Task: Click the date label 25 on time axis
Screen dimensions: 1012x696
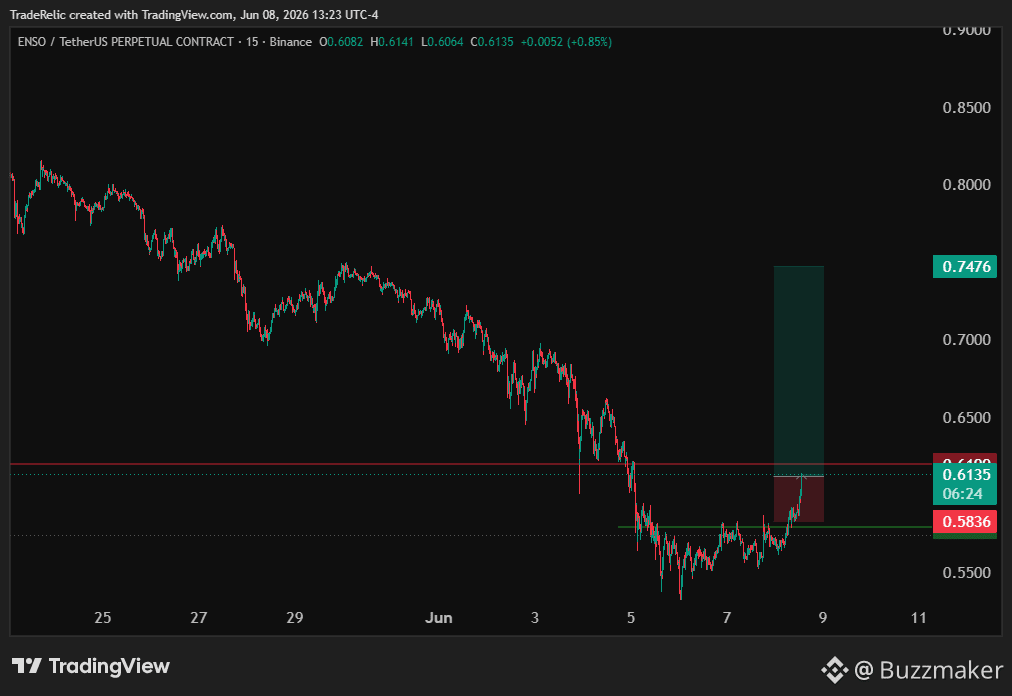Action: [x=103, y=618]
